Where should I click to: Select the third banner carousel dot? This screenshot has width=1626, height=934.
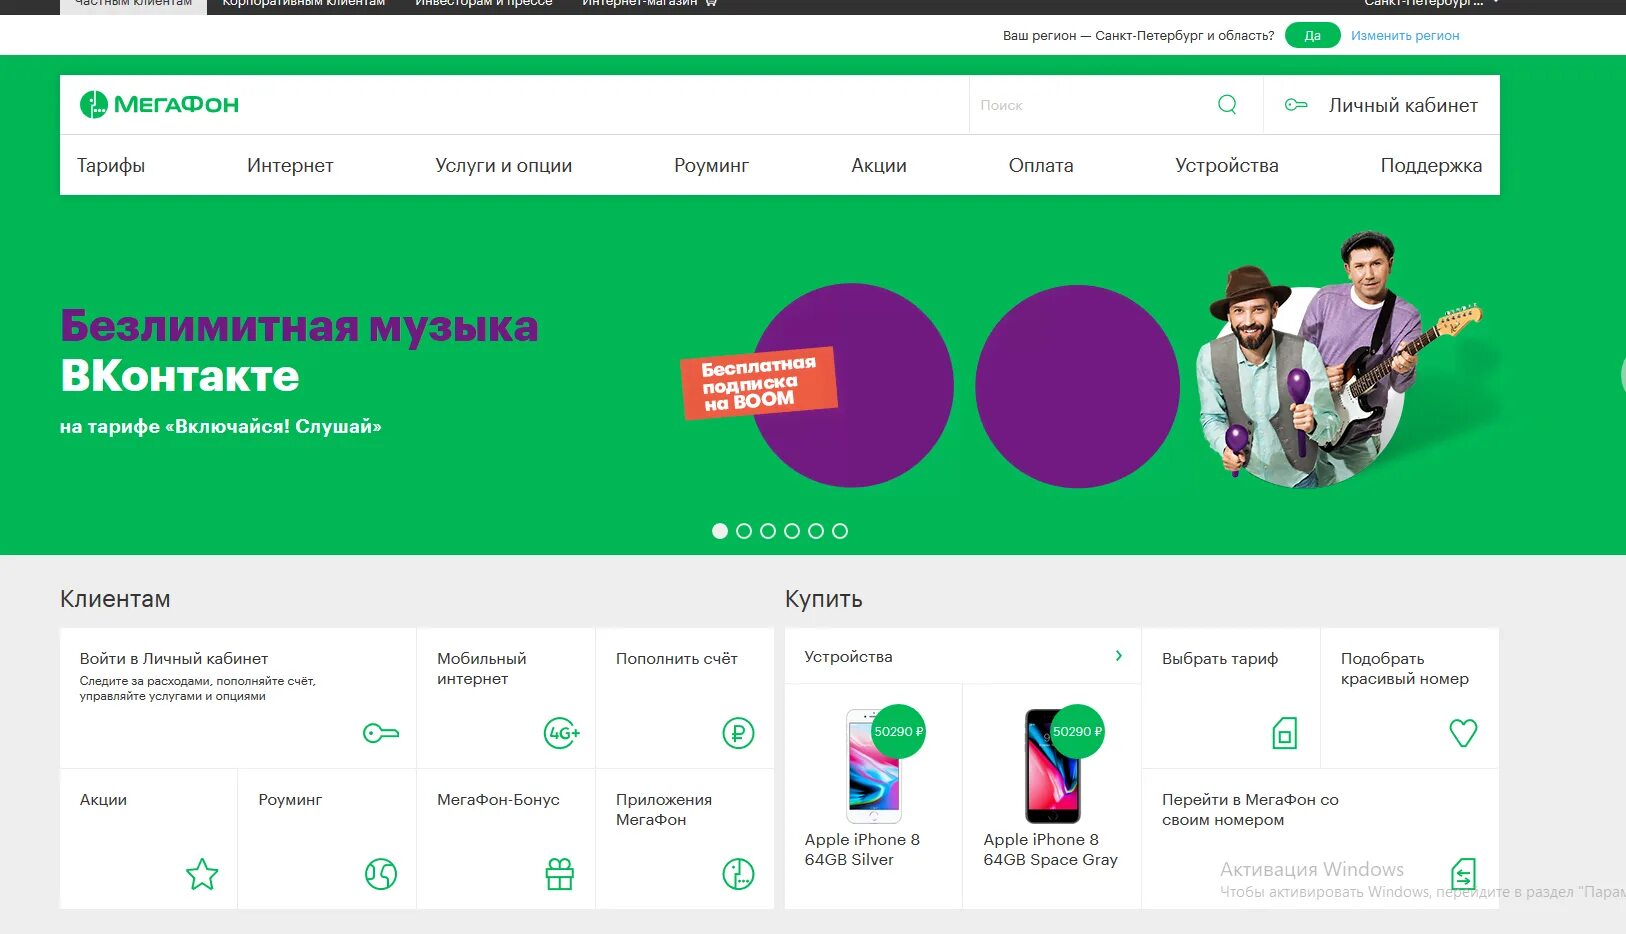[x=768, y=531]
